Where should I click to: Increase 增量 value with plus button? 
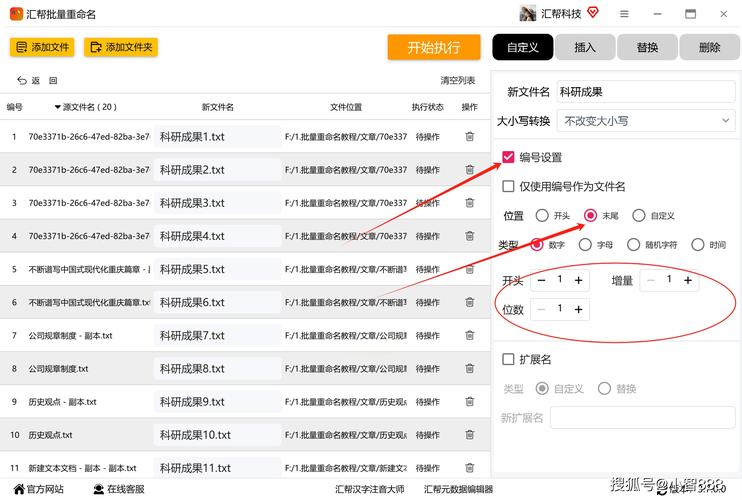[688, 281]
